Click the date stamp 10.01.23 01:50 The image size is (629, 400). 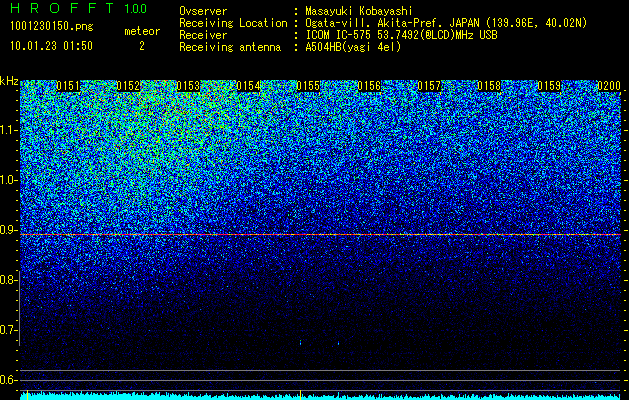[x=51, y=46]
